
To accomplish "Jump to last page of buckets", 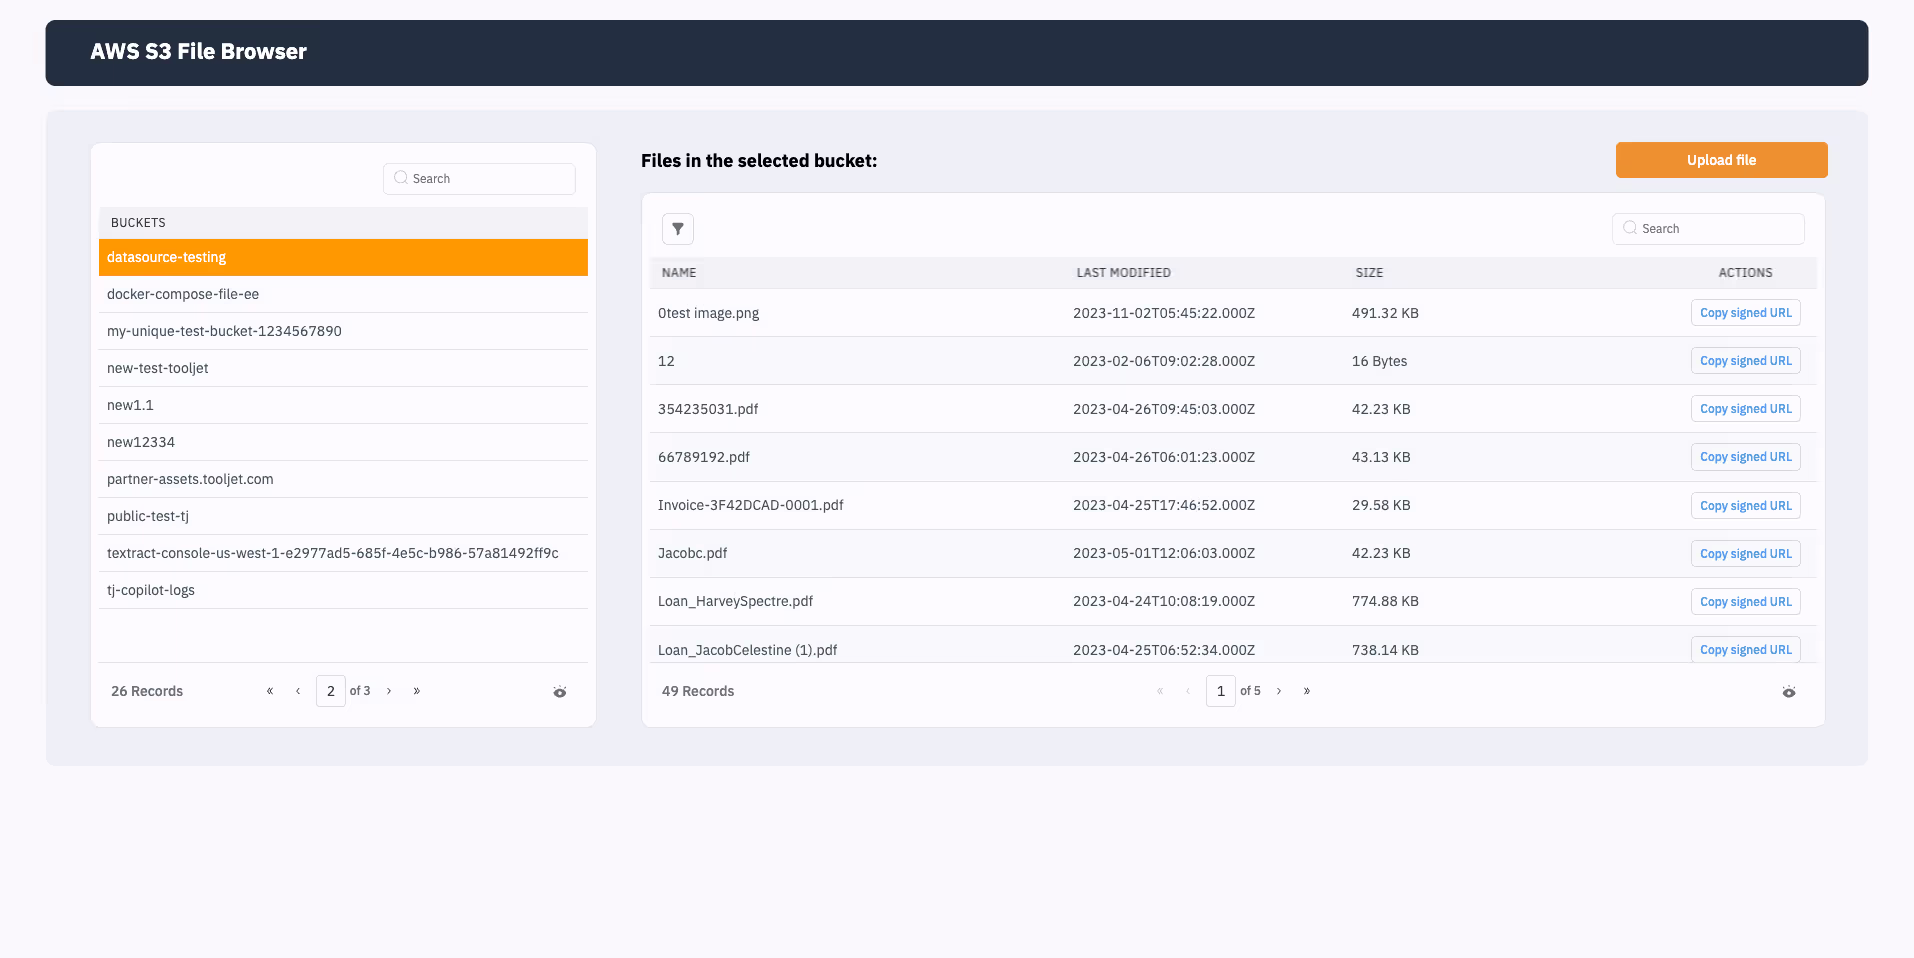I will coord(417,691).
